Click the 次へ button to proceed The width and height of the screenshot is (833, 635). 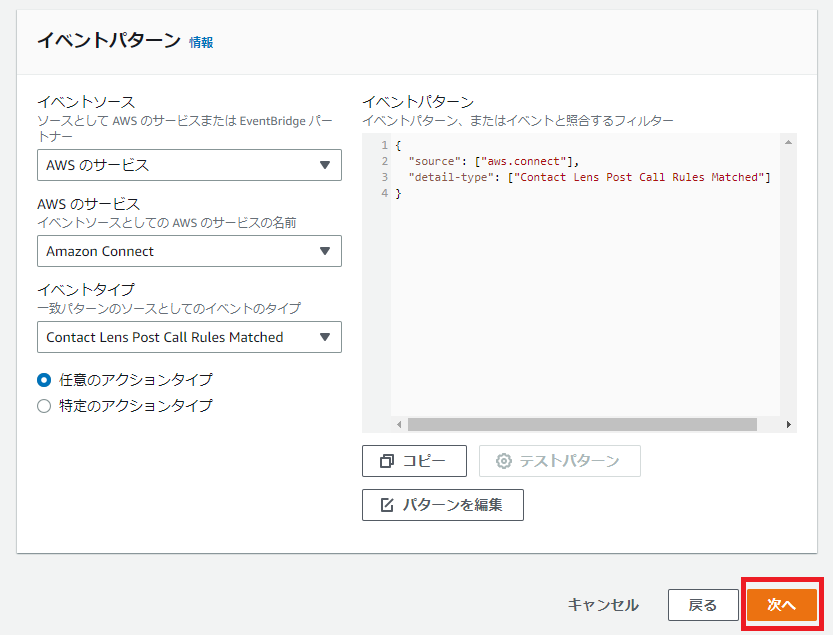click(782, 605)
